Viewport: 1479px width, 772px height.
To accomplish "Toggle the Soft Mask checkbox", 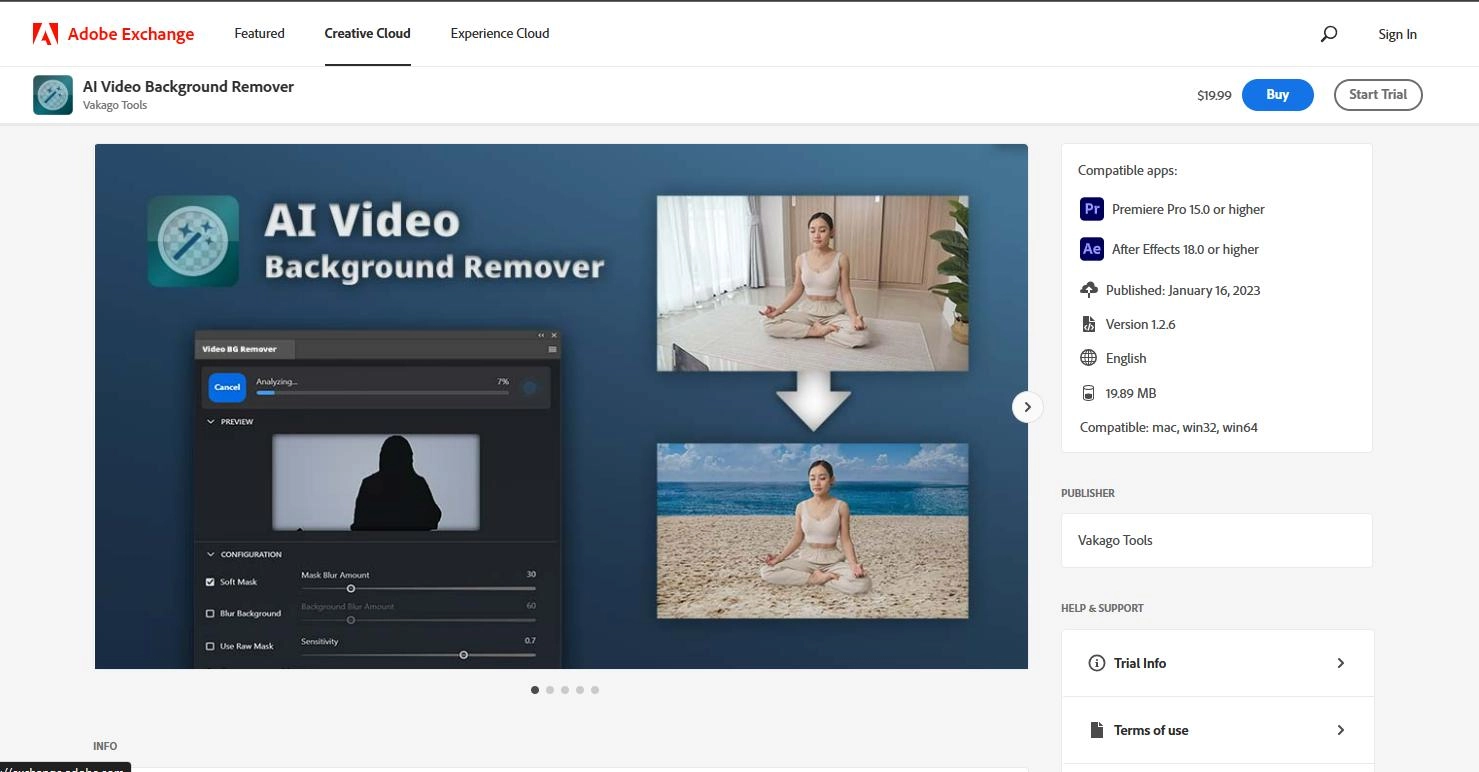I will click(x=210, y=582).
